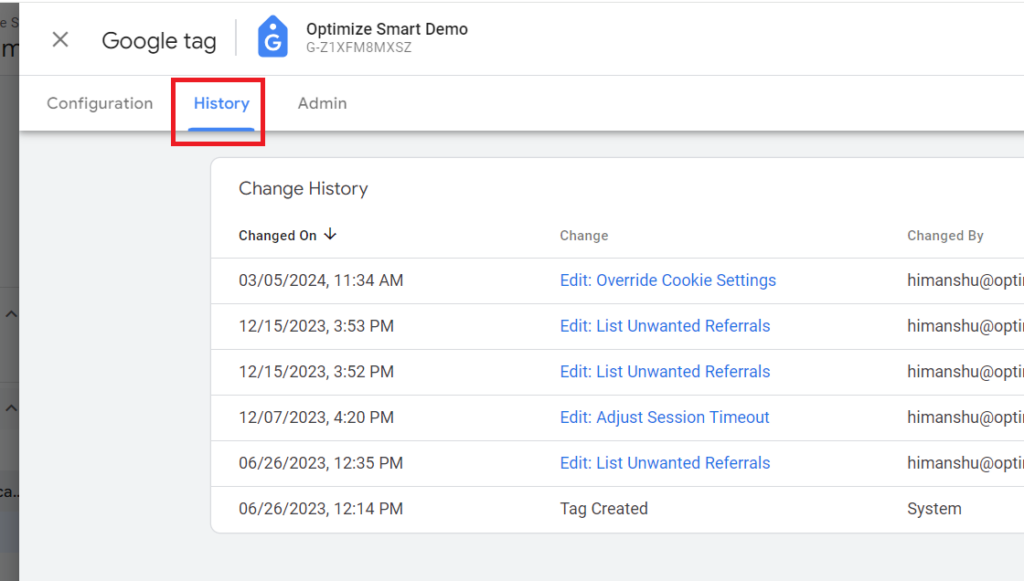Open the Admin tab
1024x581 pixels.
coord(322,103)
